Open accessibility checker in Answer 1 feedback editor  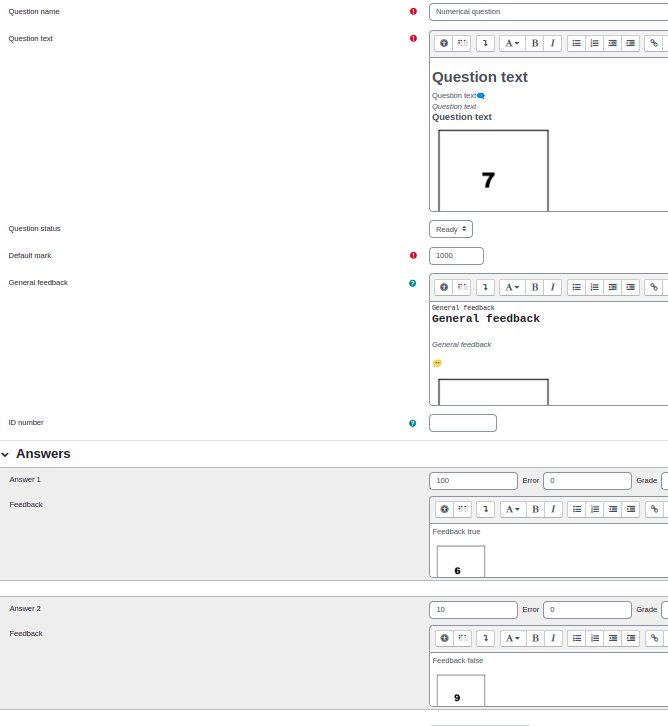pos(444,509)
